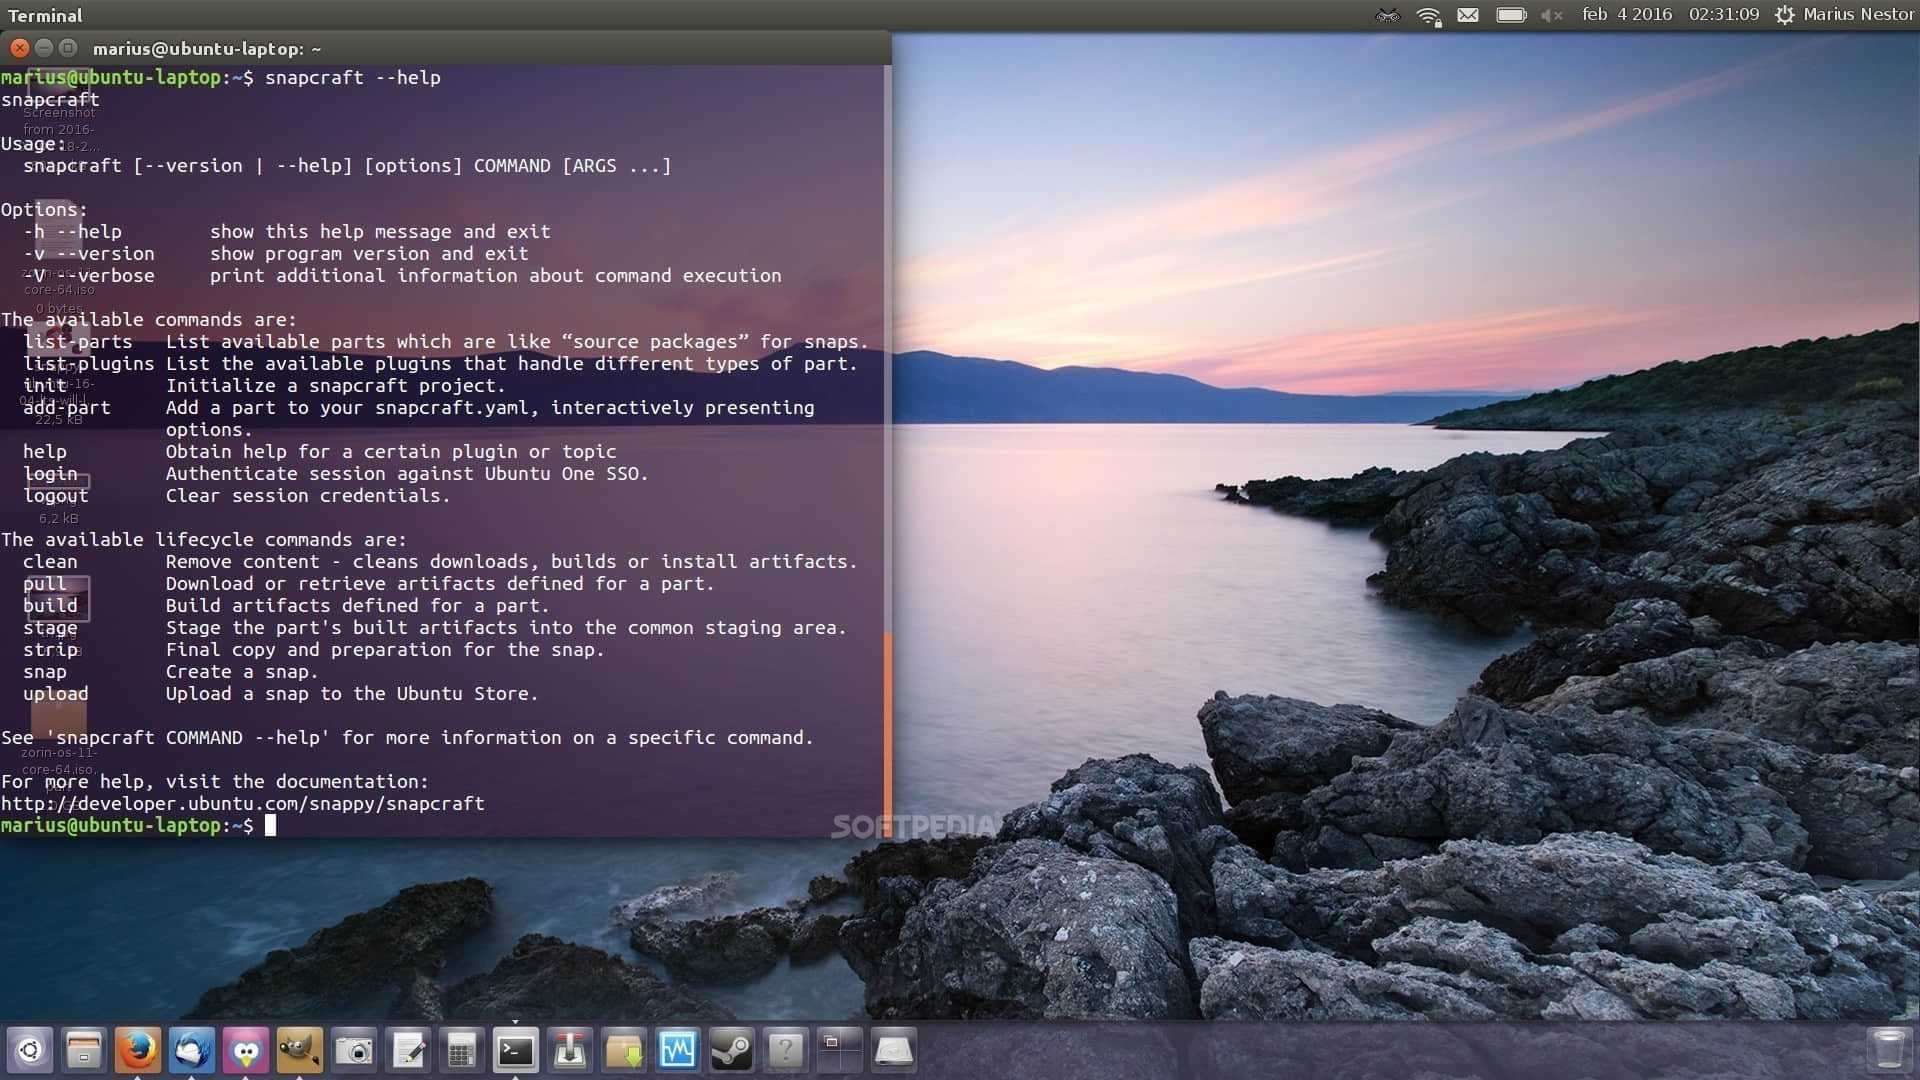Click the Ubuntu Dash button
Image resolution: width=1920 pixels, height=1080 pixels.
[28, 1050]
